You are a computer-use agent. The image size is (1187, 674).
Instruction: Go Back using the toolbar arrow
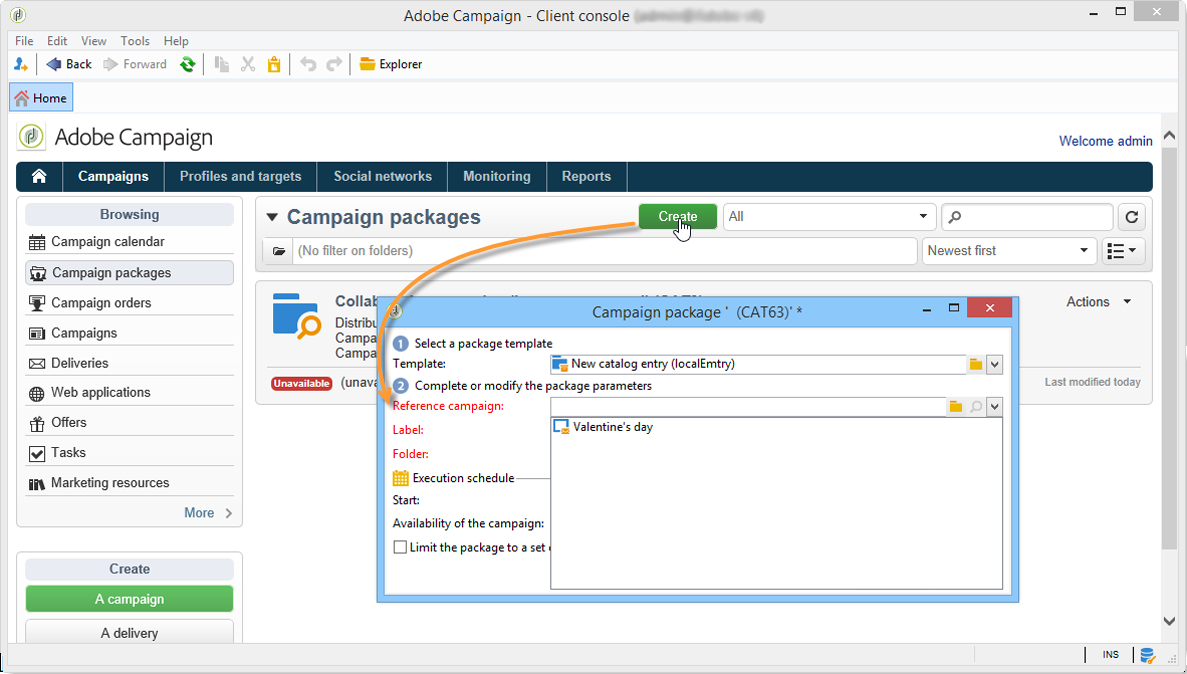(x=69, y=64)
